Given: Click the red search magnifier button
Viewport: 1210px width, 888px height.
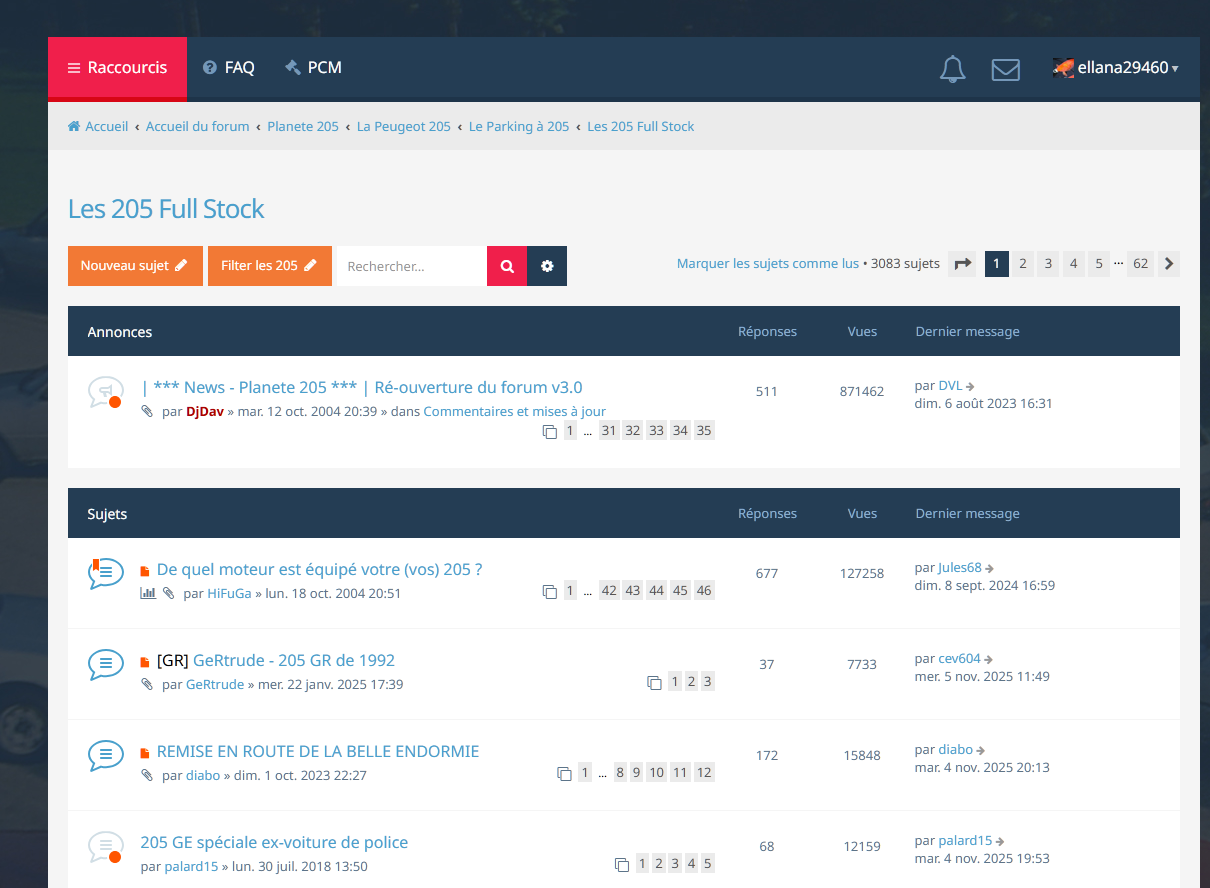Looking at the screenshot, I should [507, 266].
